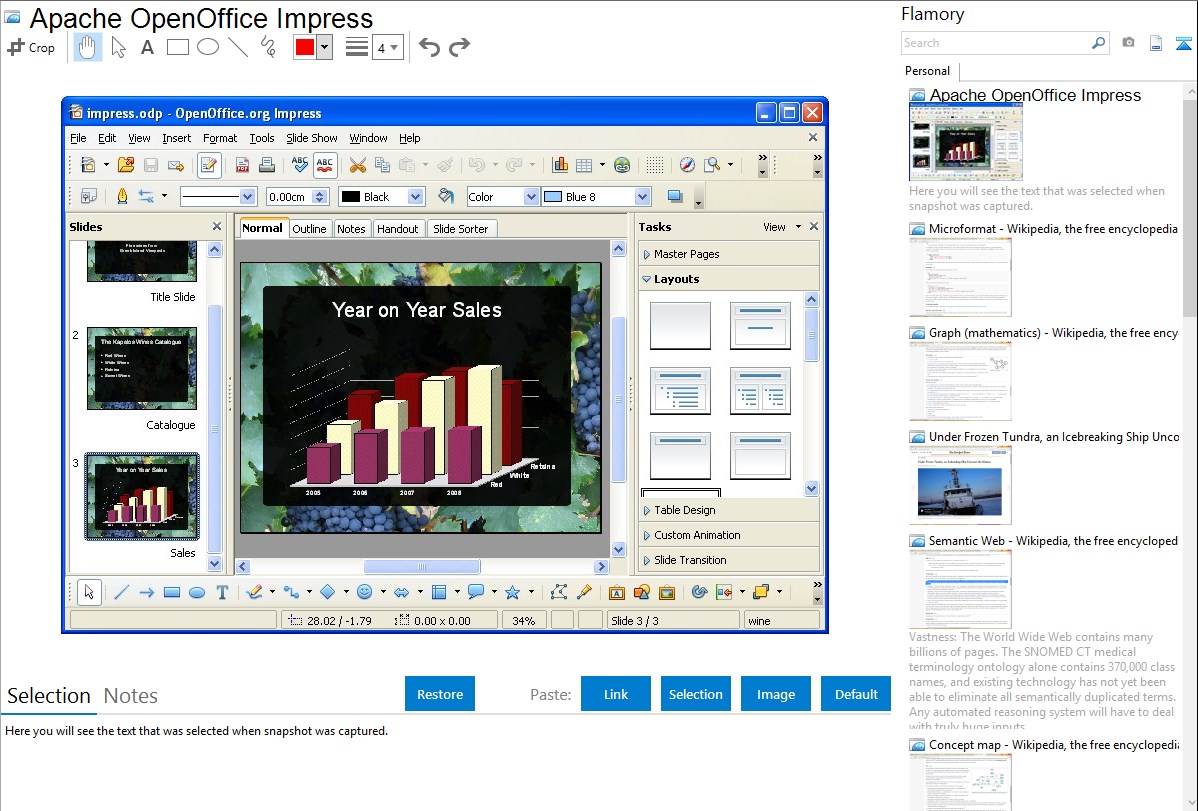Screen dimensions: 1198x811
Task: Choose the text annotation tool A
Action: [x=147, y=47]
